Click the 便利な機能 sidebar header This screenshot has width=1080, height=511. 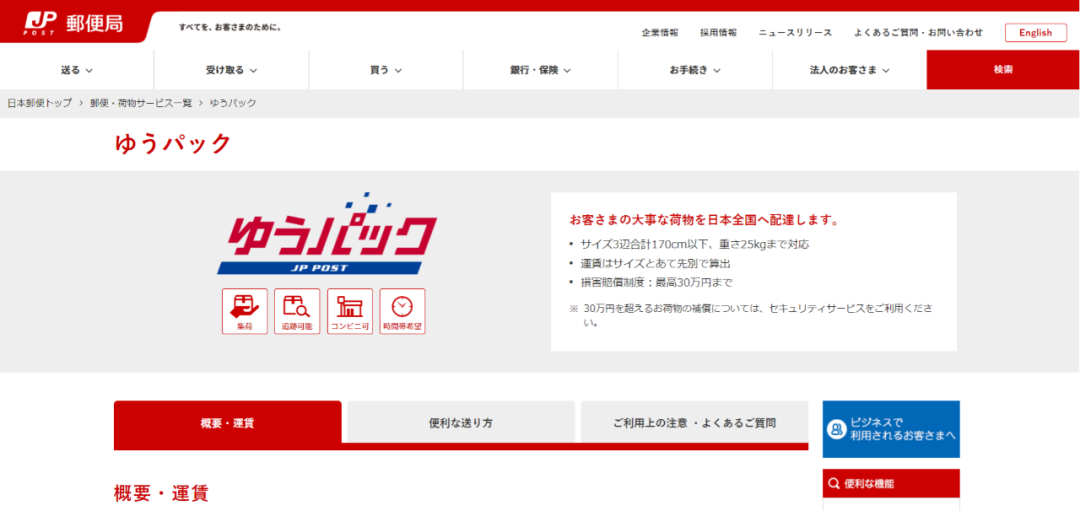tap(891, 483)
